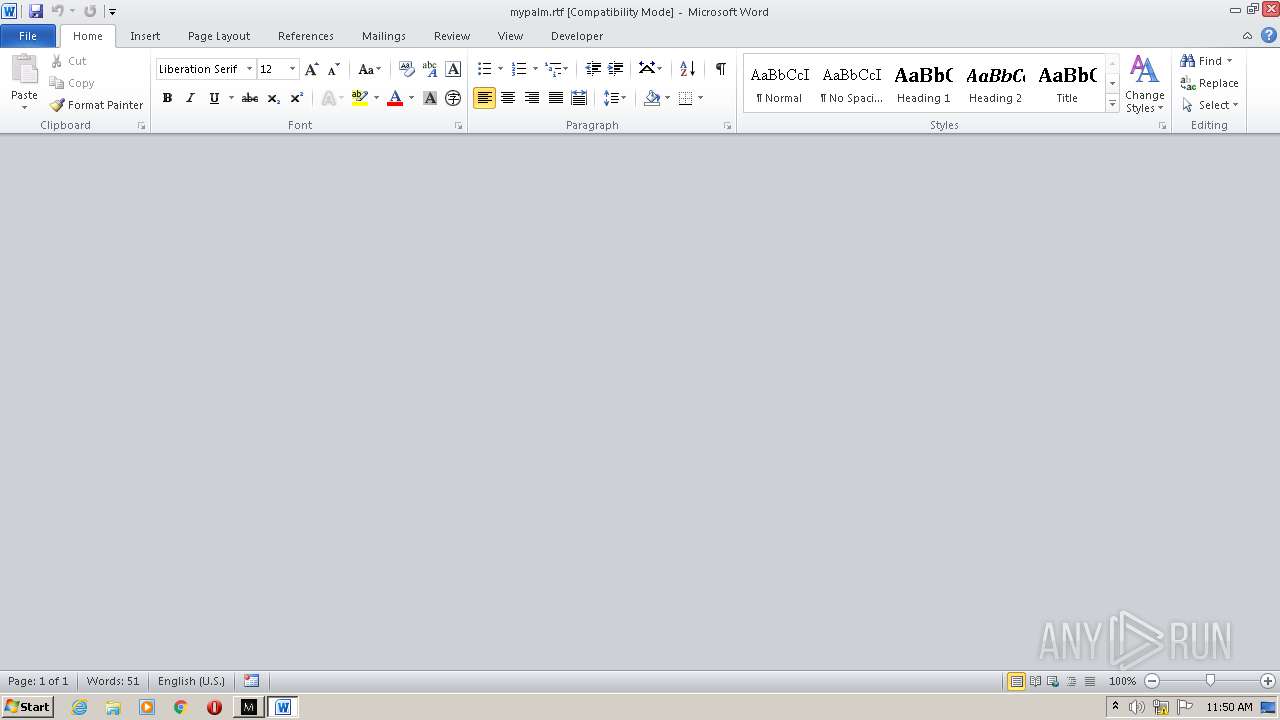Apply Title style

tap(1067, 84)
